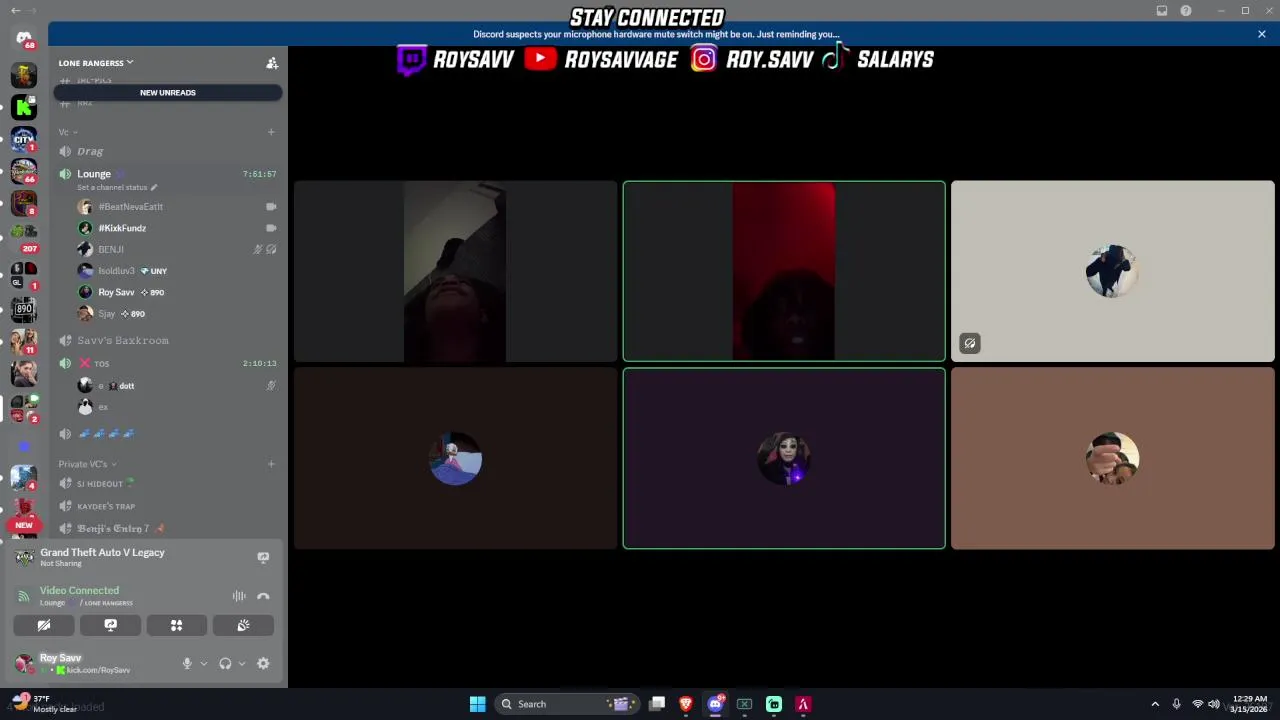Open Discord direct messages home icon

[x=24, y=38]
